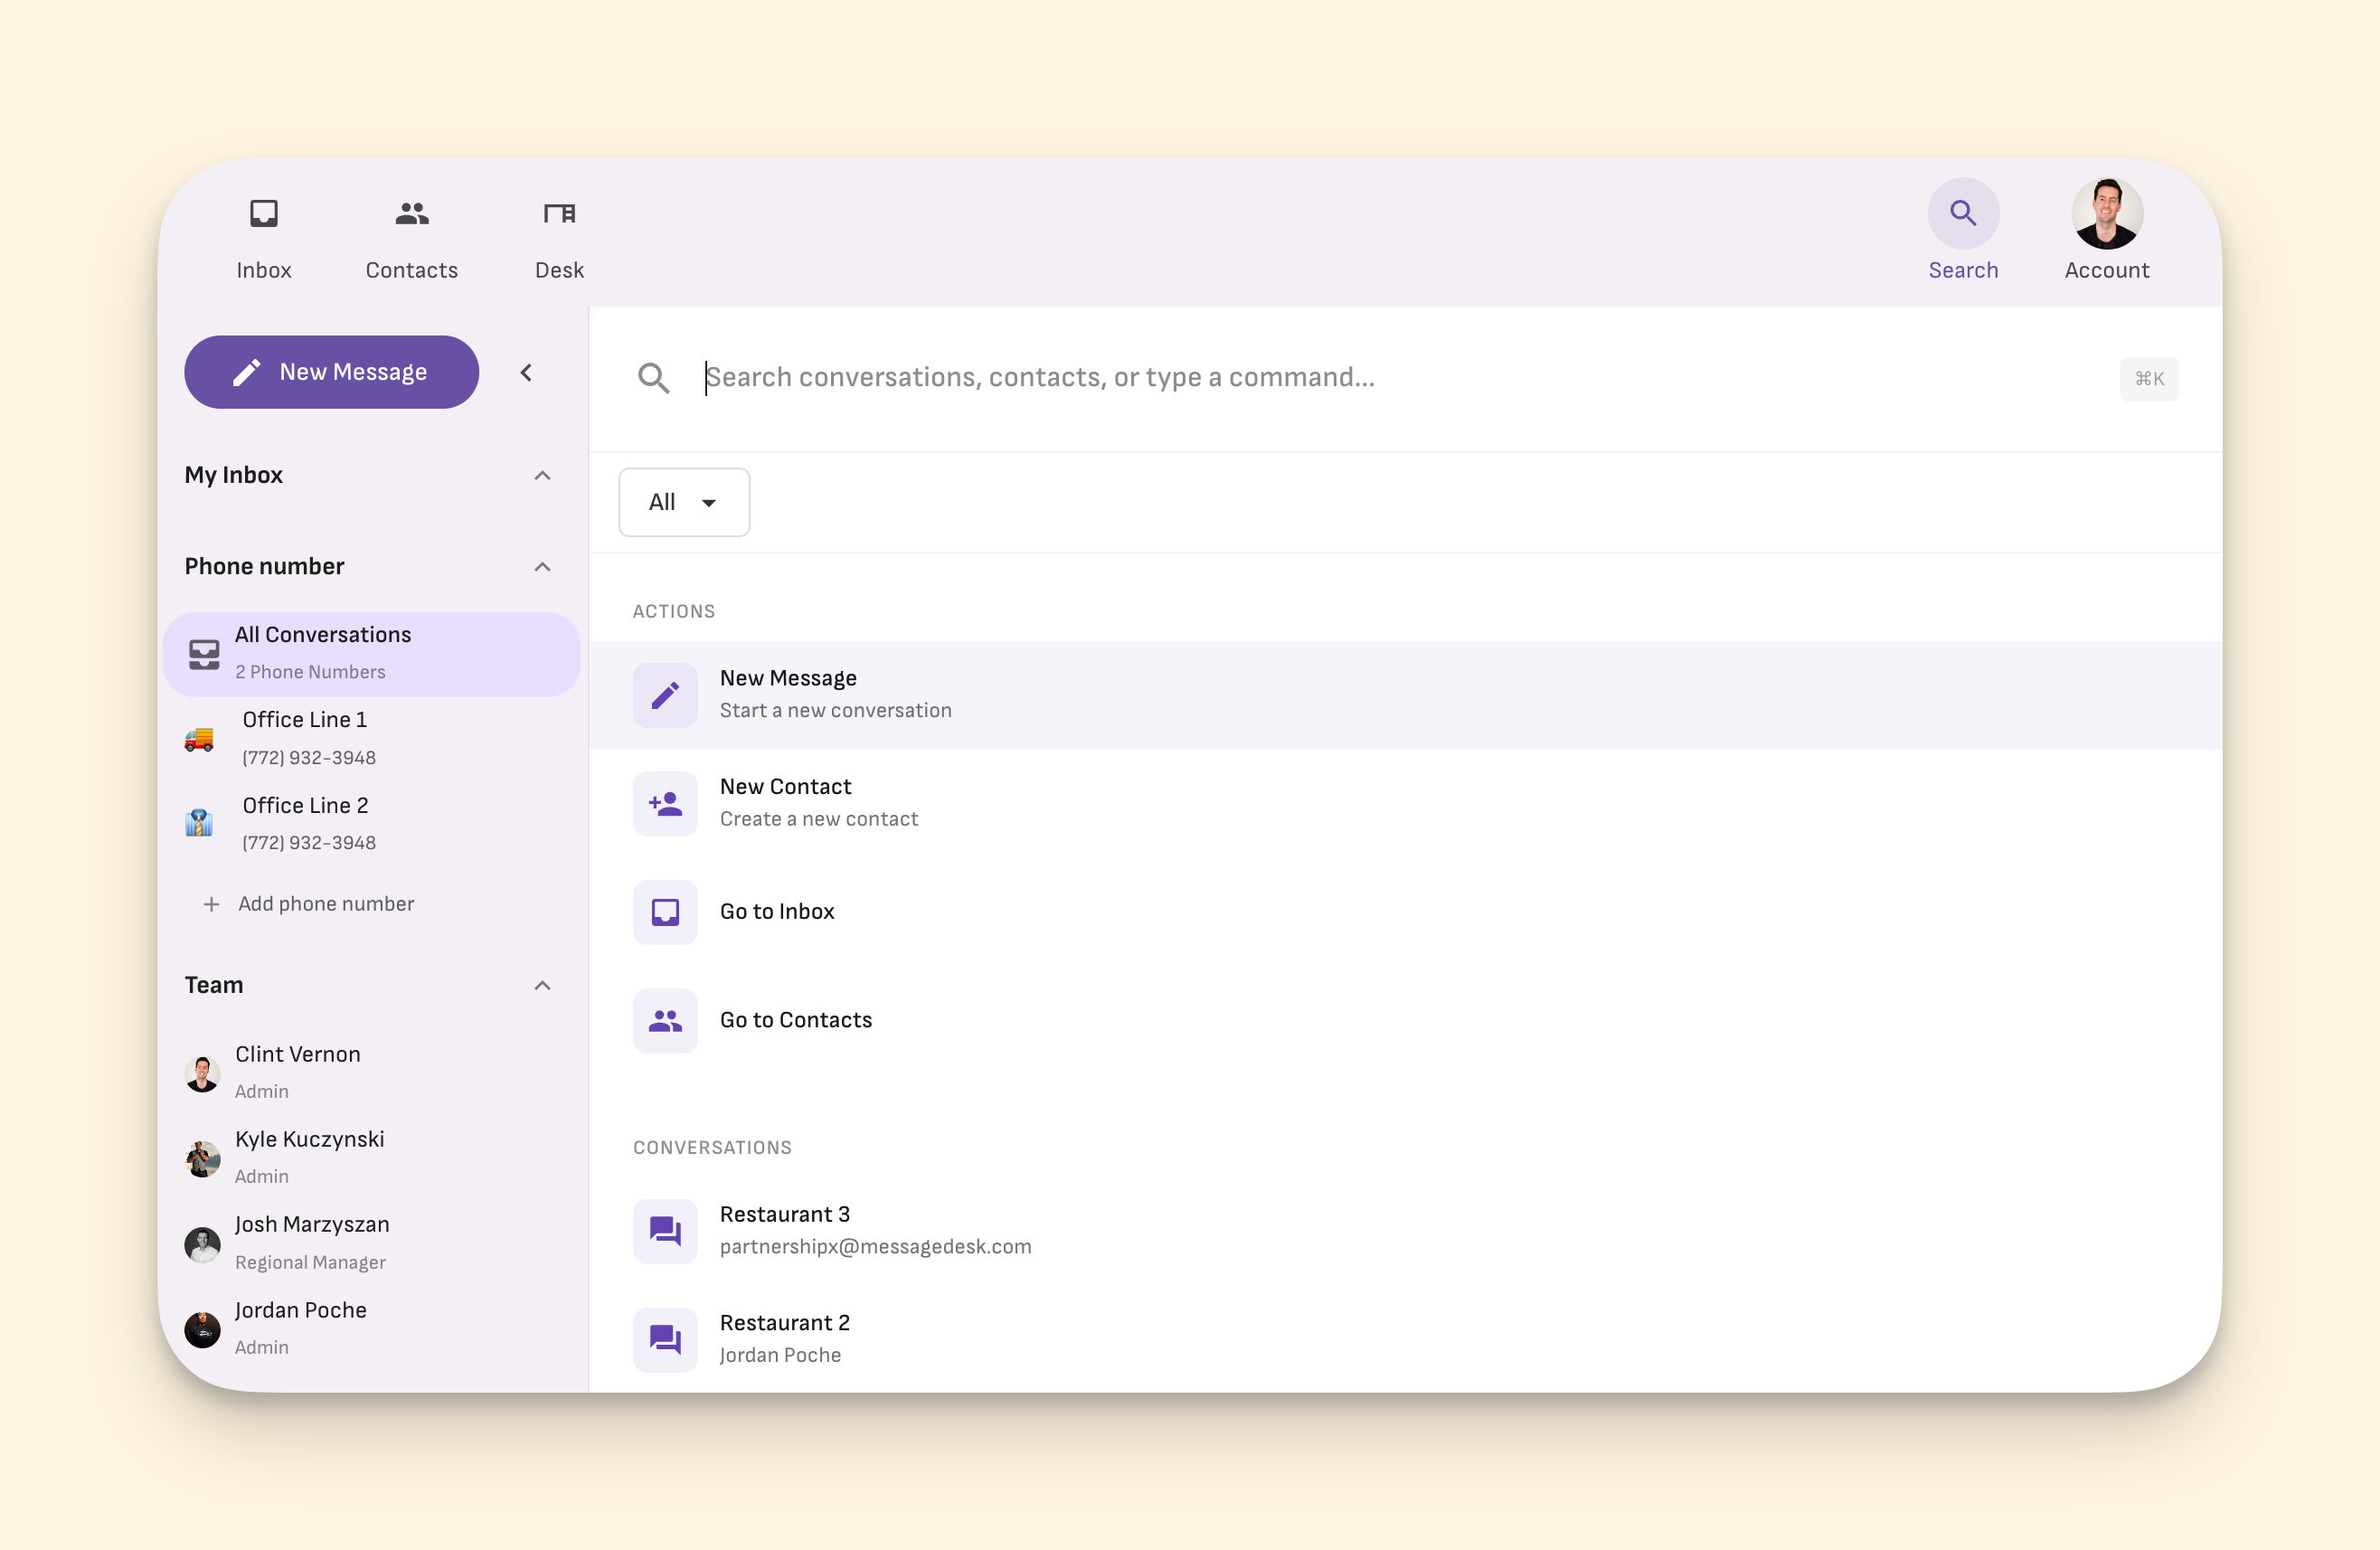
Task: Collapse the Team section
Action: point(542,986)
